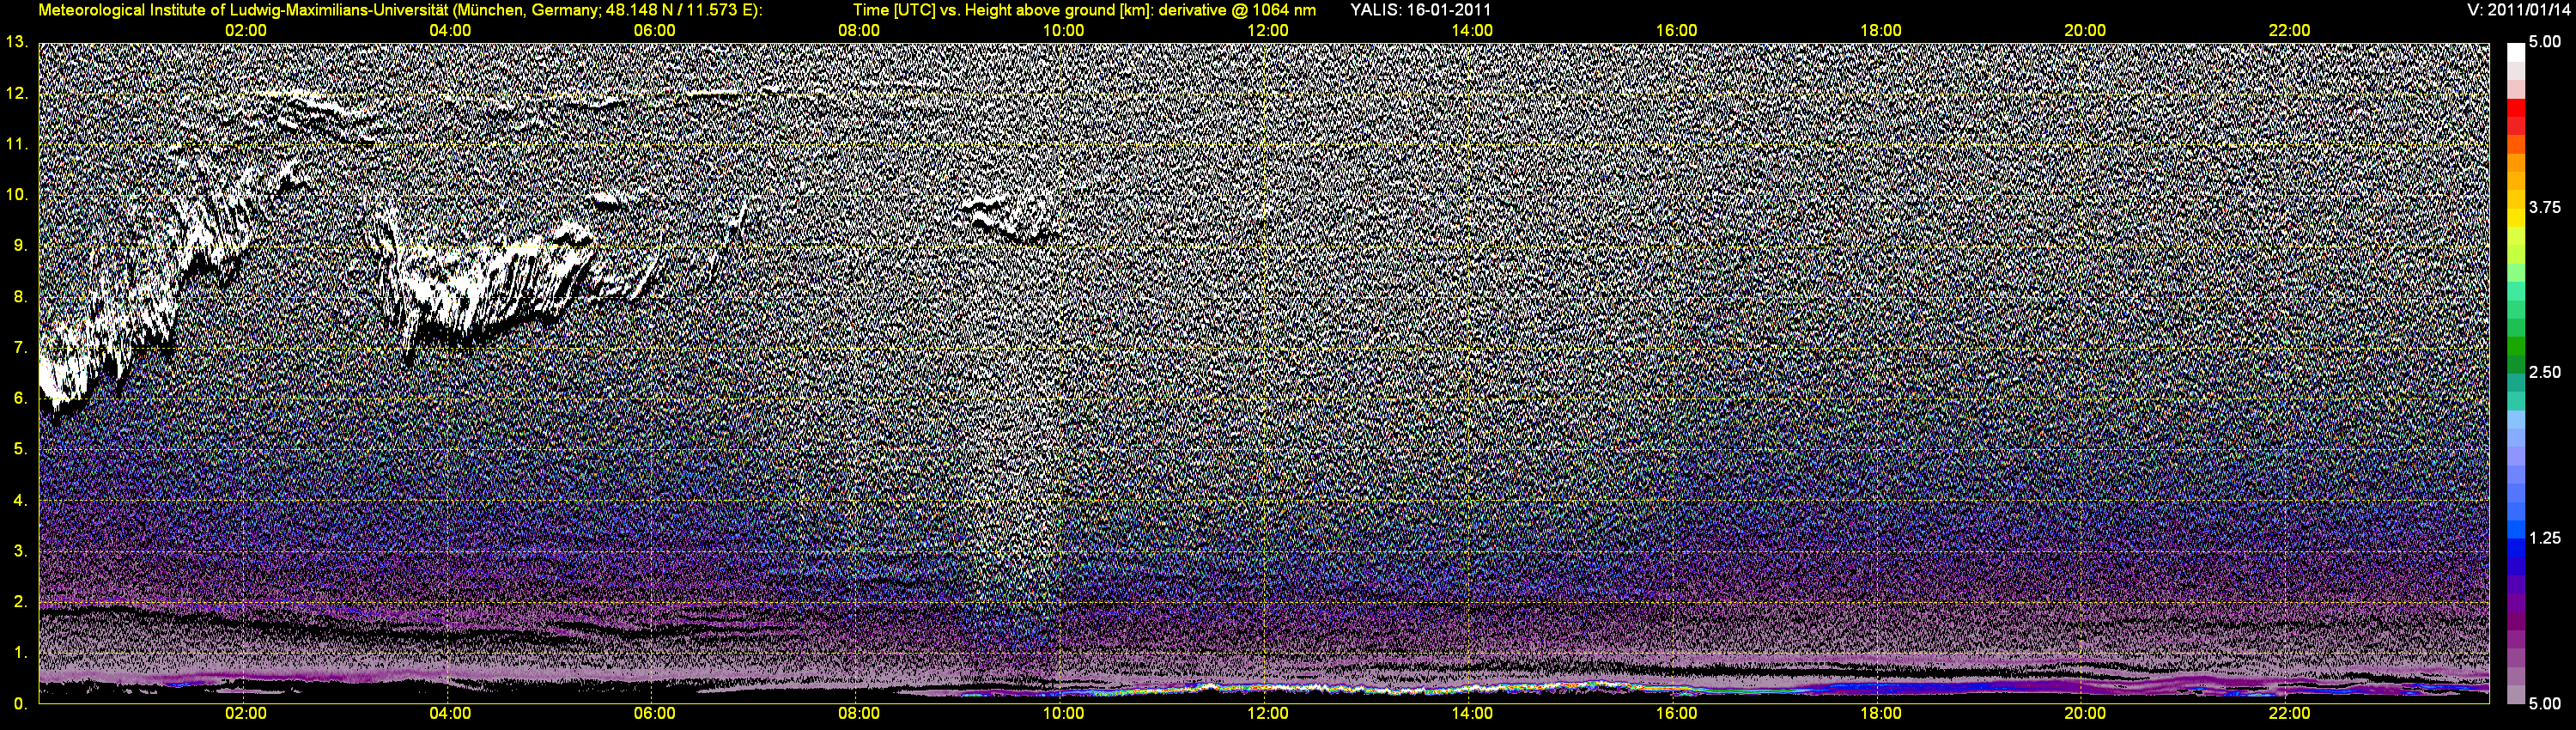
Task: Click the 08:00 label on the bottom time axis
Action: coord(859,714)
